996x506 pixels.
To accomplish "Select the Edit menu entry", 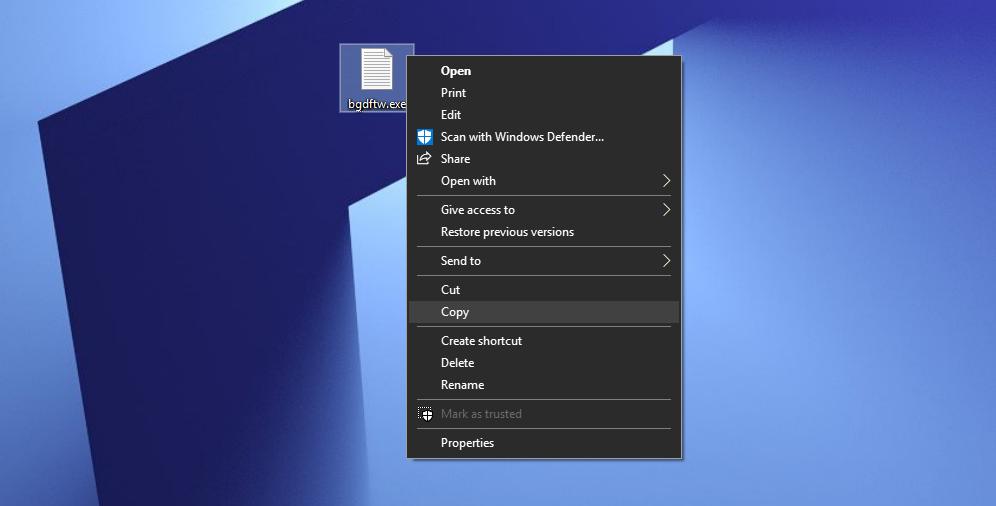I will [x=544, y=115].
